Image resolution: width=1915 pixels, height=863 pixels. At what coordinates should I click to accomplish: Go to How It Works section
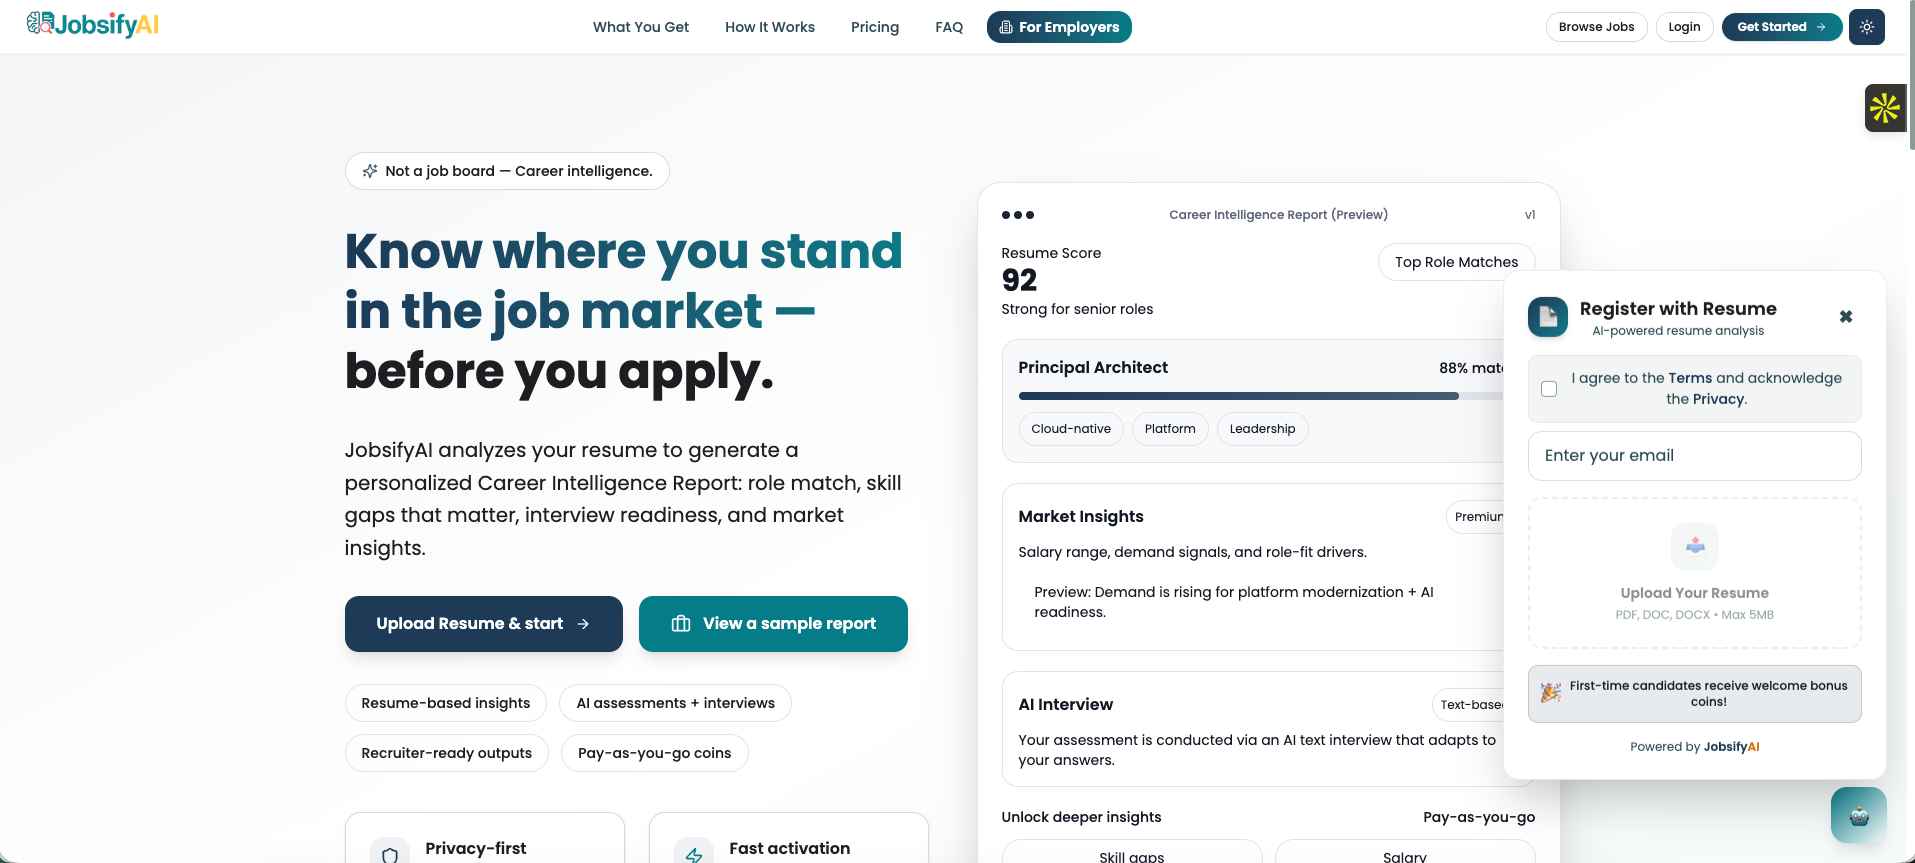pos(769,27)
